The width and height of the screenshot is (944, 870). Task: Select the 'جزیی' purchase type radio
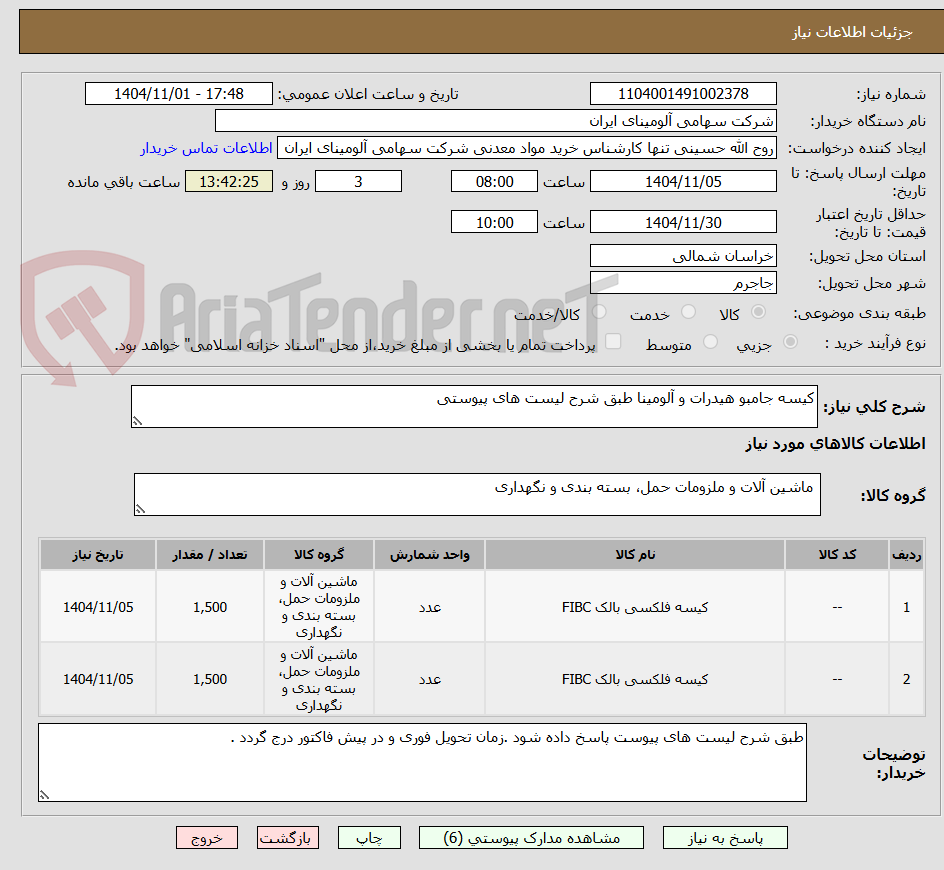coord(790,342)
